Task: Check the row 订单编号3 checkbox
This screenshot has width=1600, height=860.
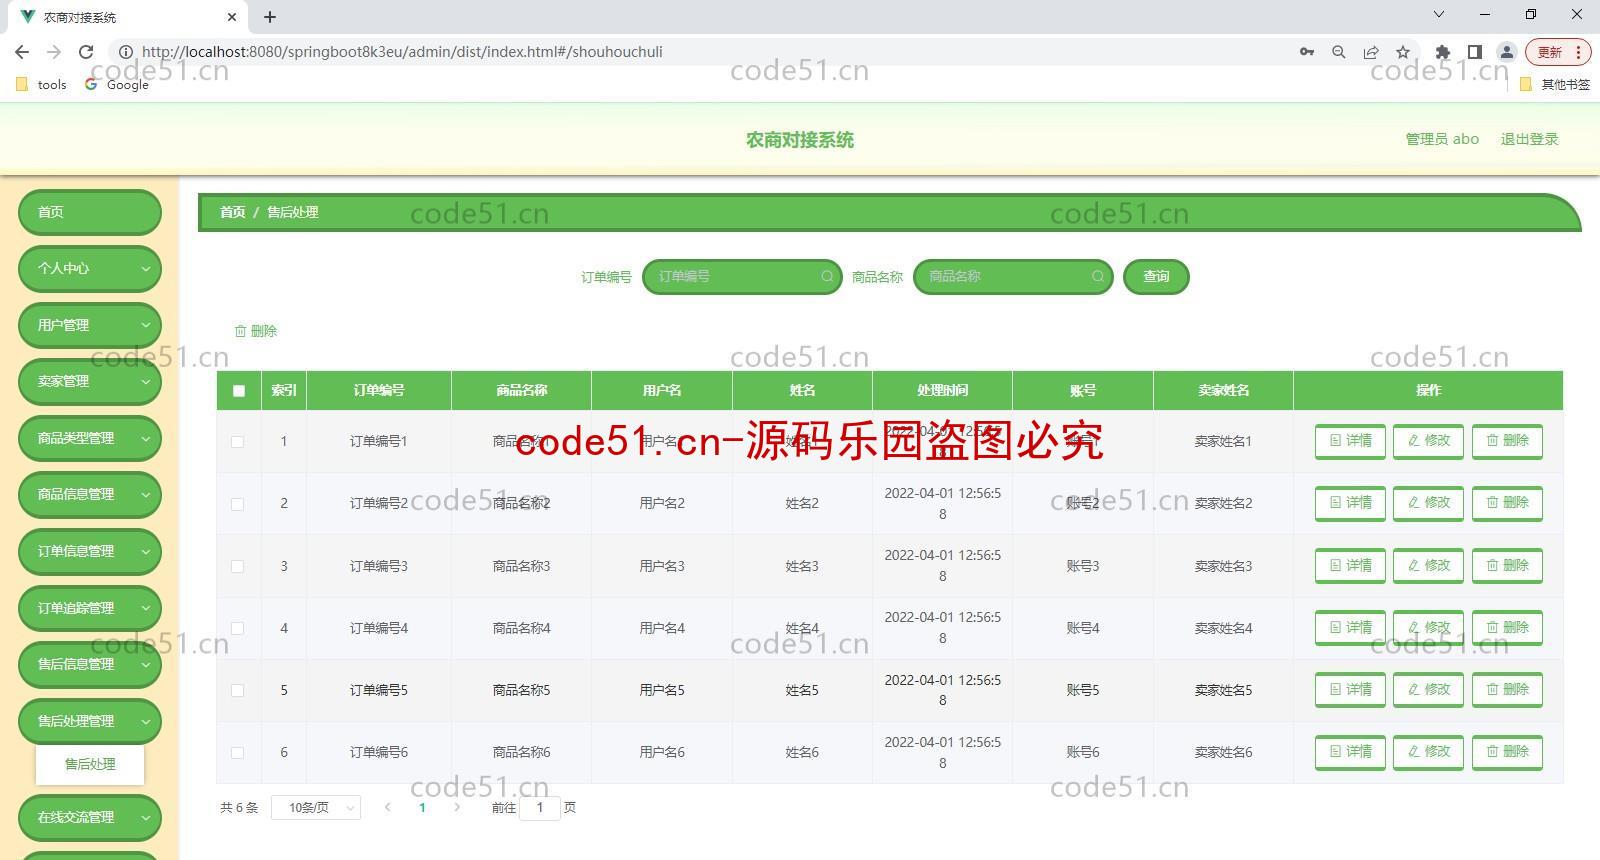Action: click(x=238, y=566)
